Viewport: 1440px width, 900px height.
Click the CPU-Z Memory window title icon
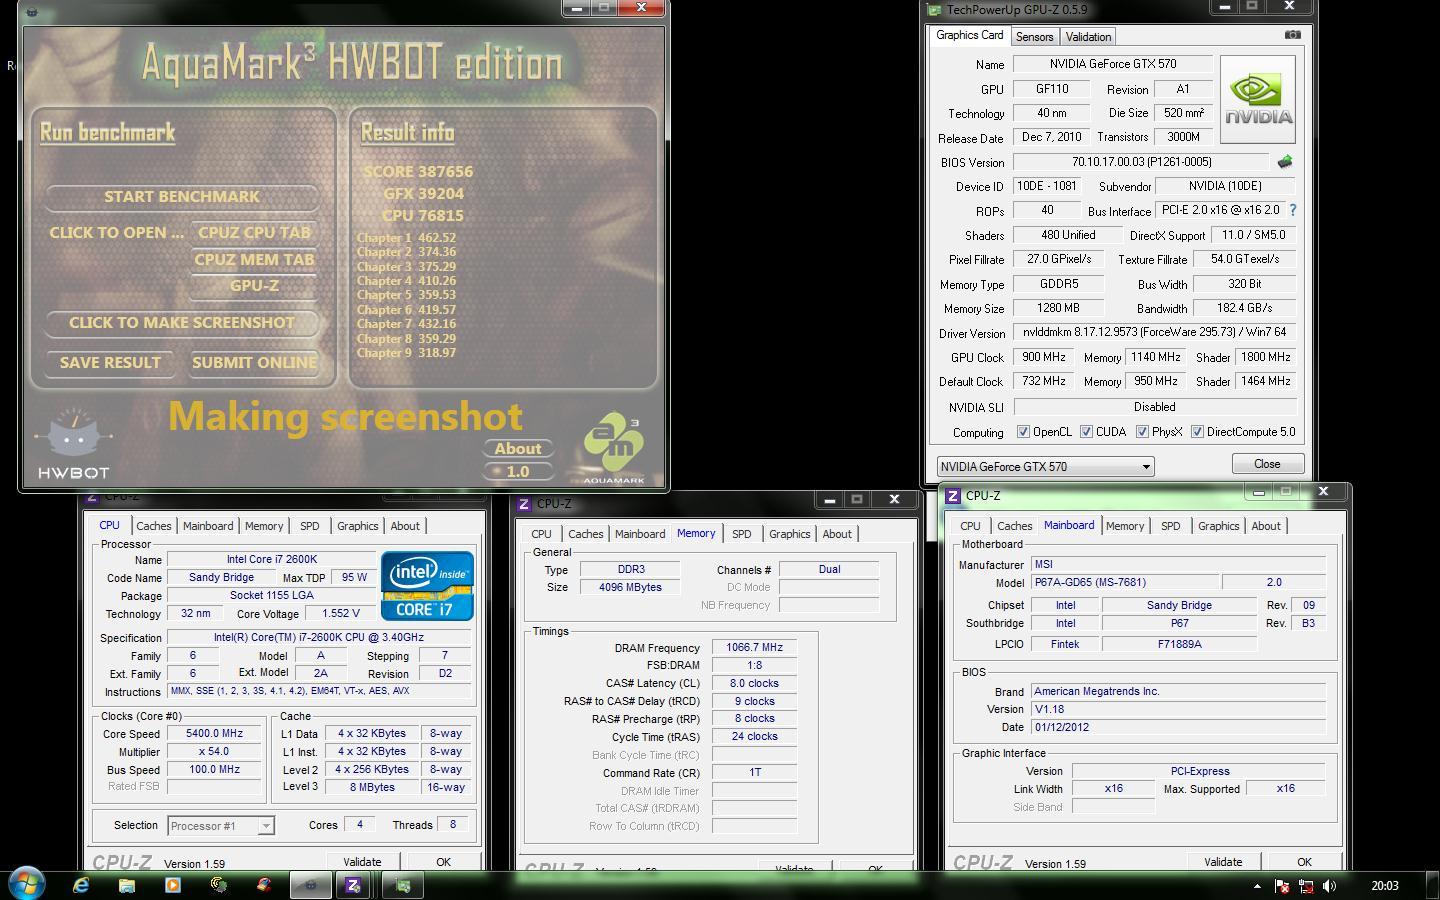pos(525,504)
